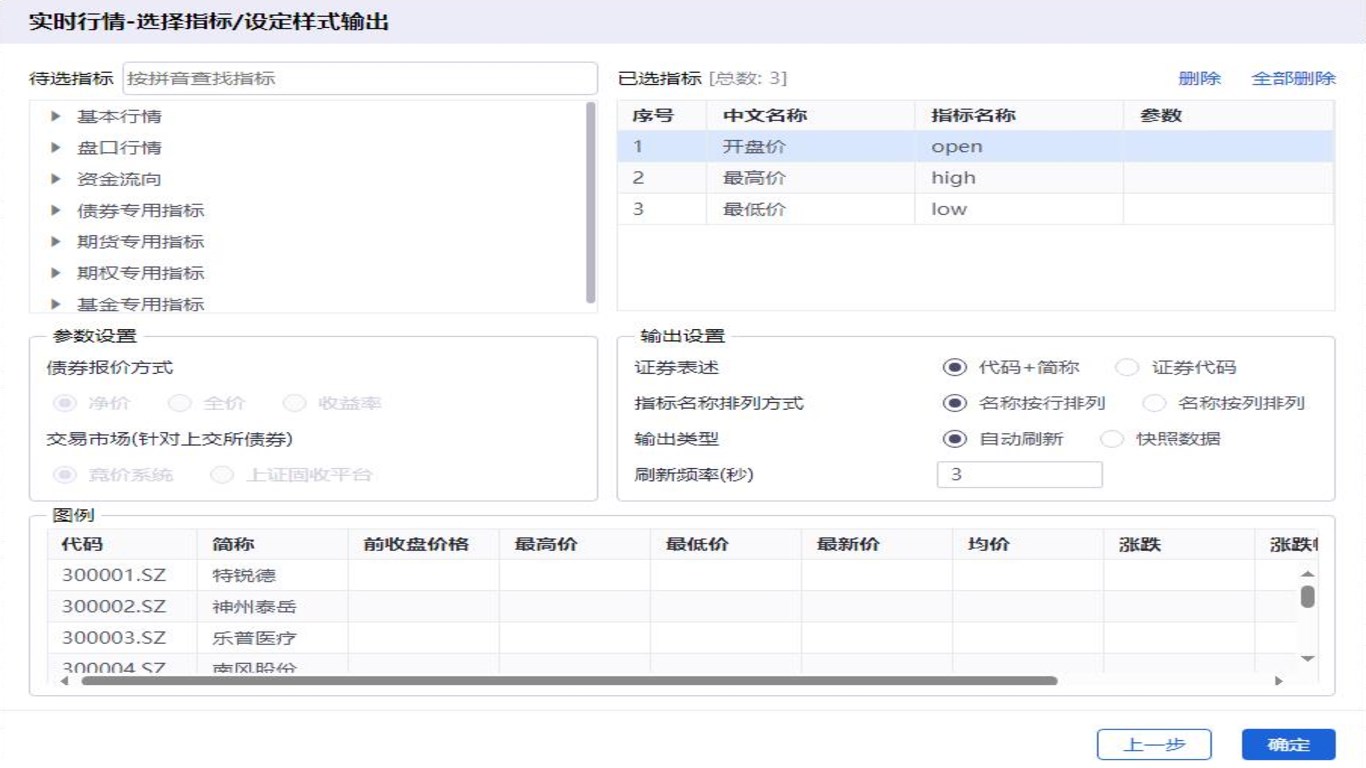The width and height of the screenshot is (1366, 768).
Task: Select the 最低价 row in selected indicators
Action: (x=975, y=209)
